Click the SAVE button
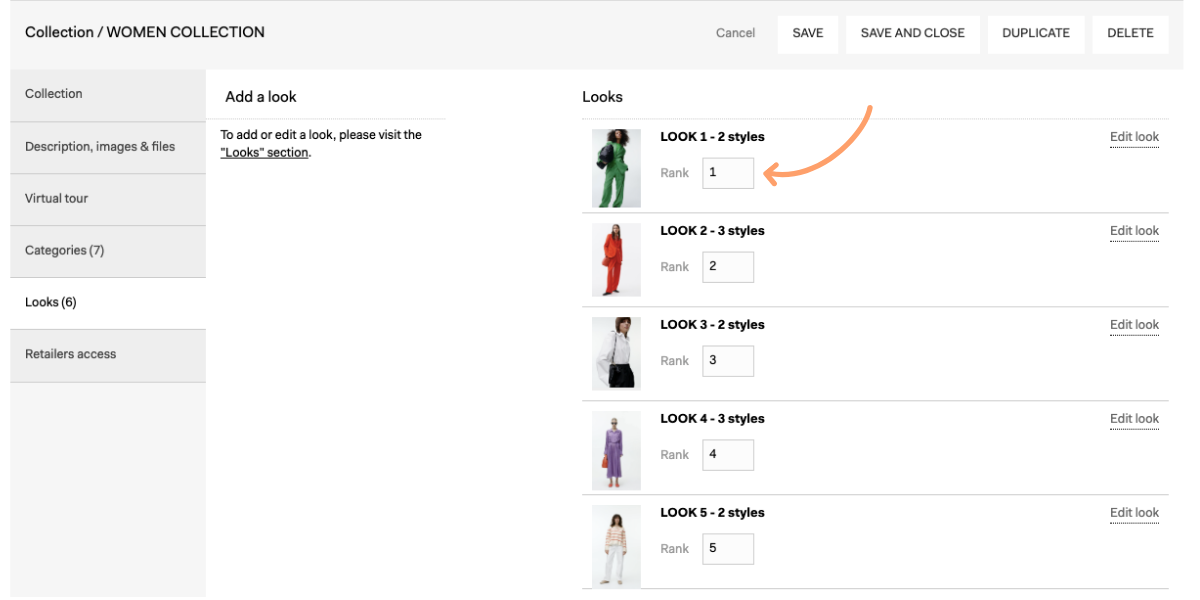 point(808,33)
